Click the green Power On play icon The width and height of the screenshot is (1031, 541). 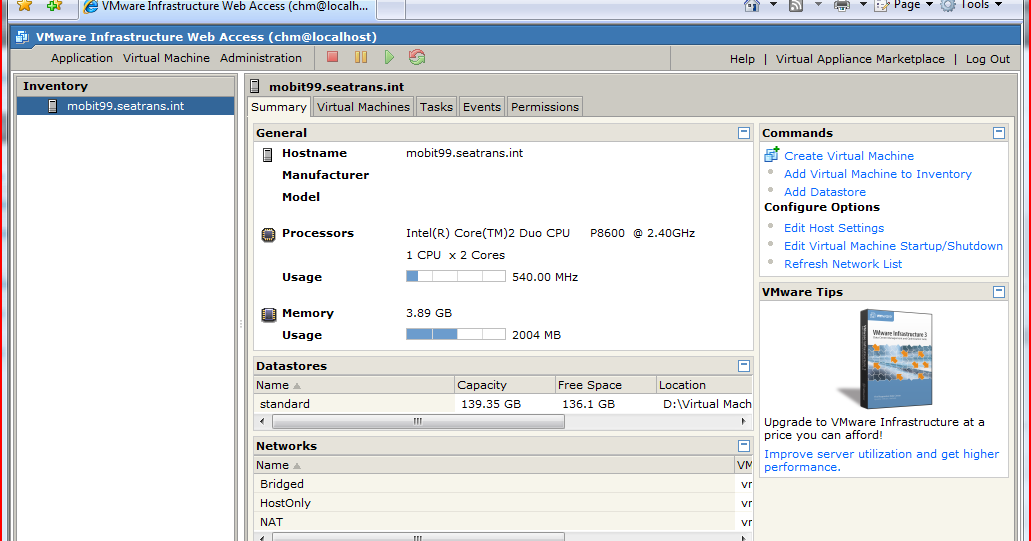(389, 57)
